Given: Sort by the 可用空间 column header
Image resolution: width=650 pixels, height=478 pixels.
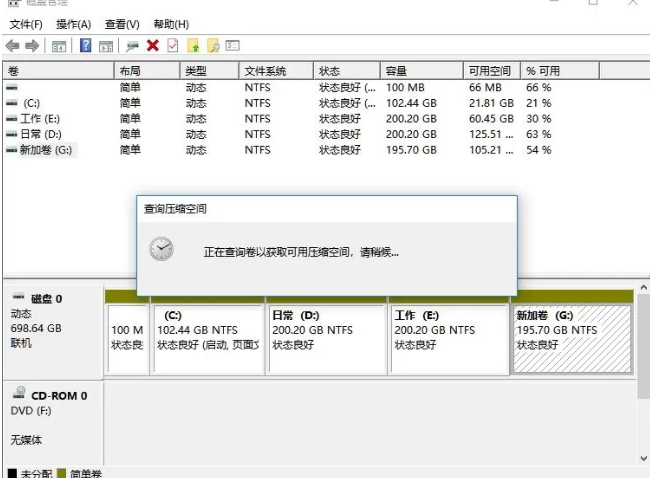Looking at the screenshot, I should point(492,71).
